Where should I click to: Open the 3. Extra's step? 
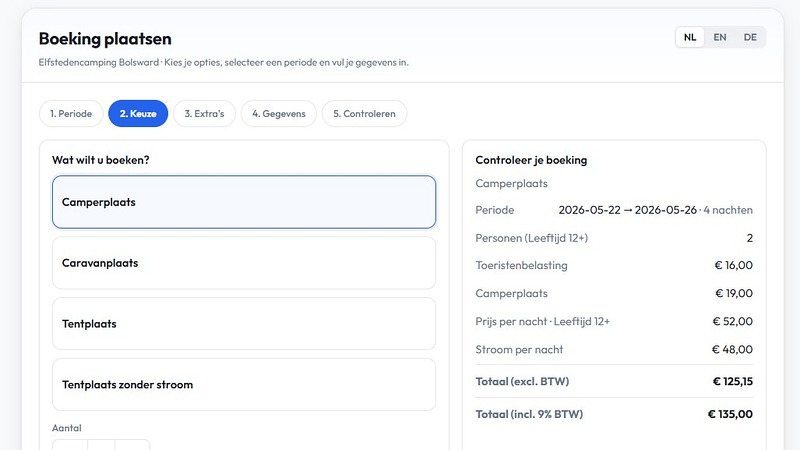pyautogui.click(x=204, y=114)
